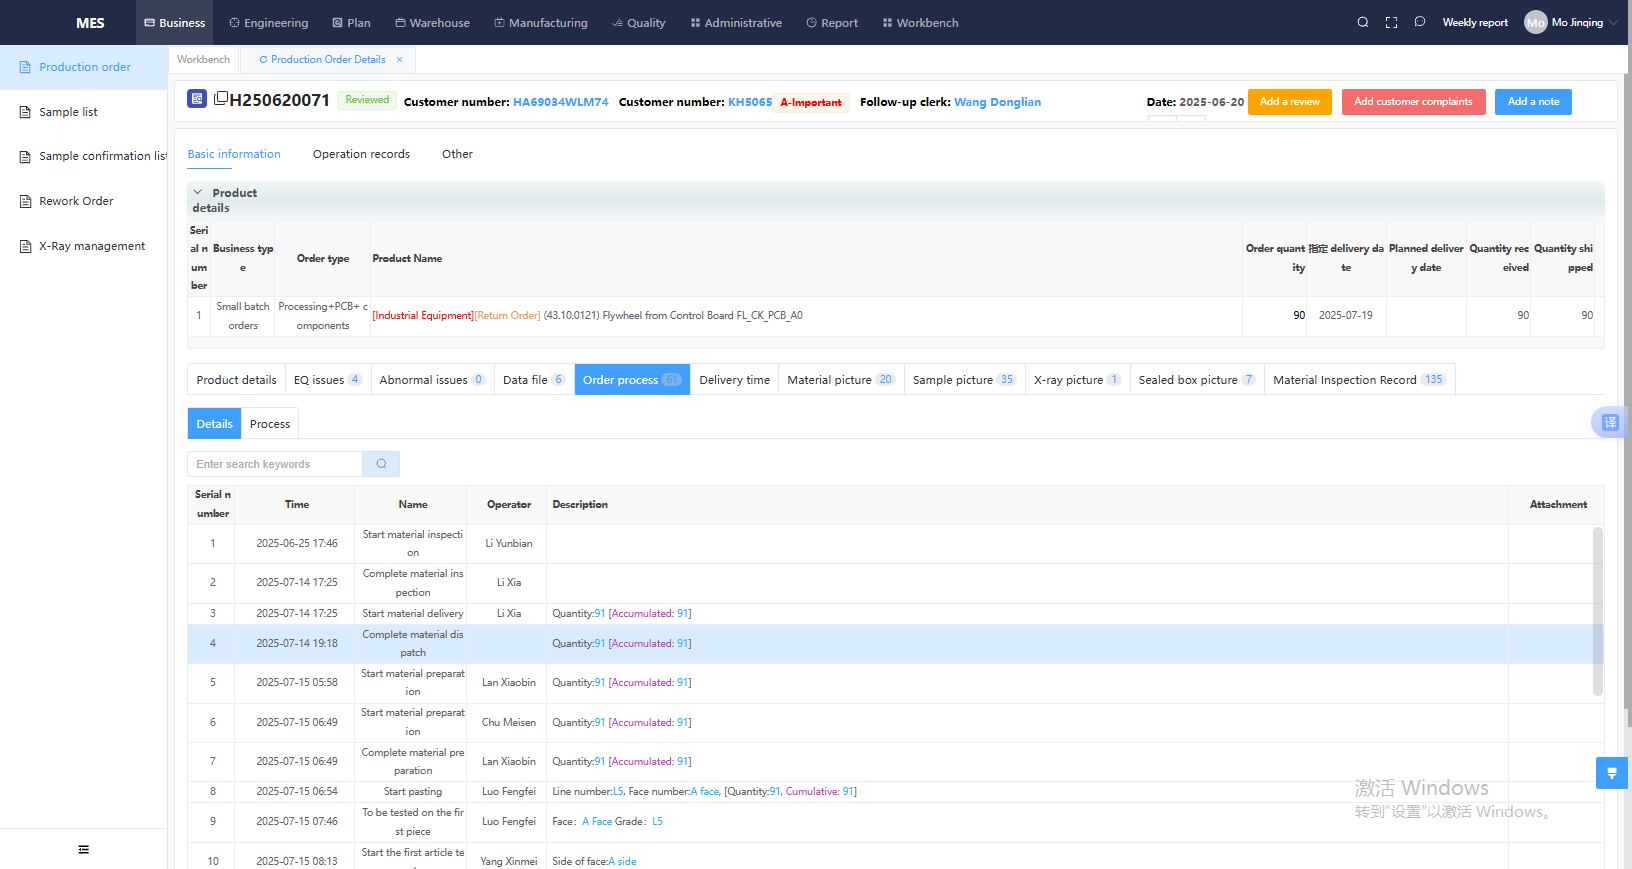Focus the Enter search keywords field
Screen dimensions: 1632x869
pyautogui.click(x=275, y=464)
